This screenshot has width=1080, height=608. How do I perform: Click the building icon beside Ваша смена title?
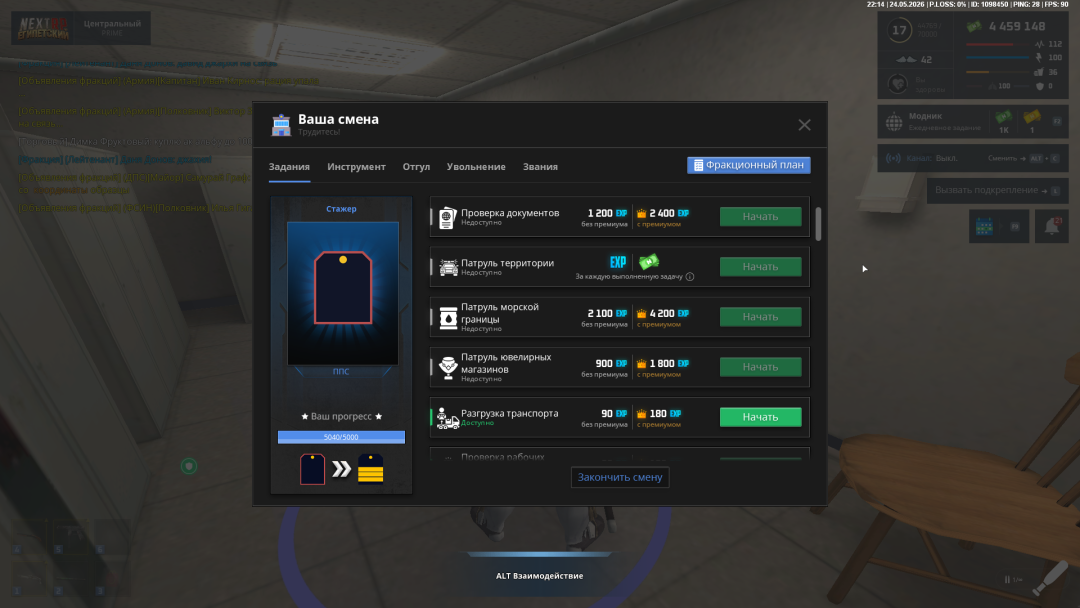point(281,125)
